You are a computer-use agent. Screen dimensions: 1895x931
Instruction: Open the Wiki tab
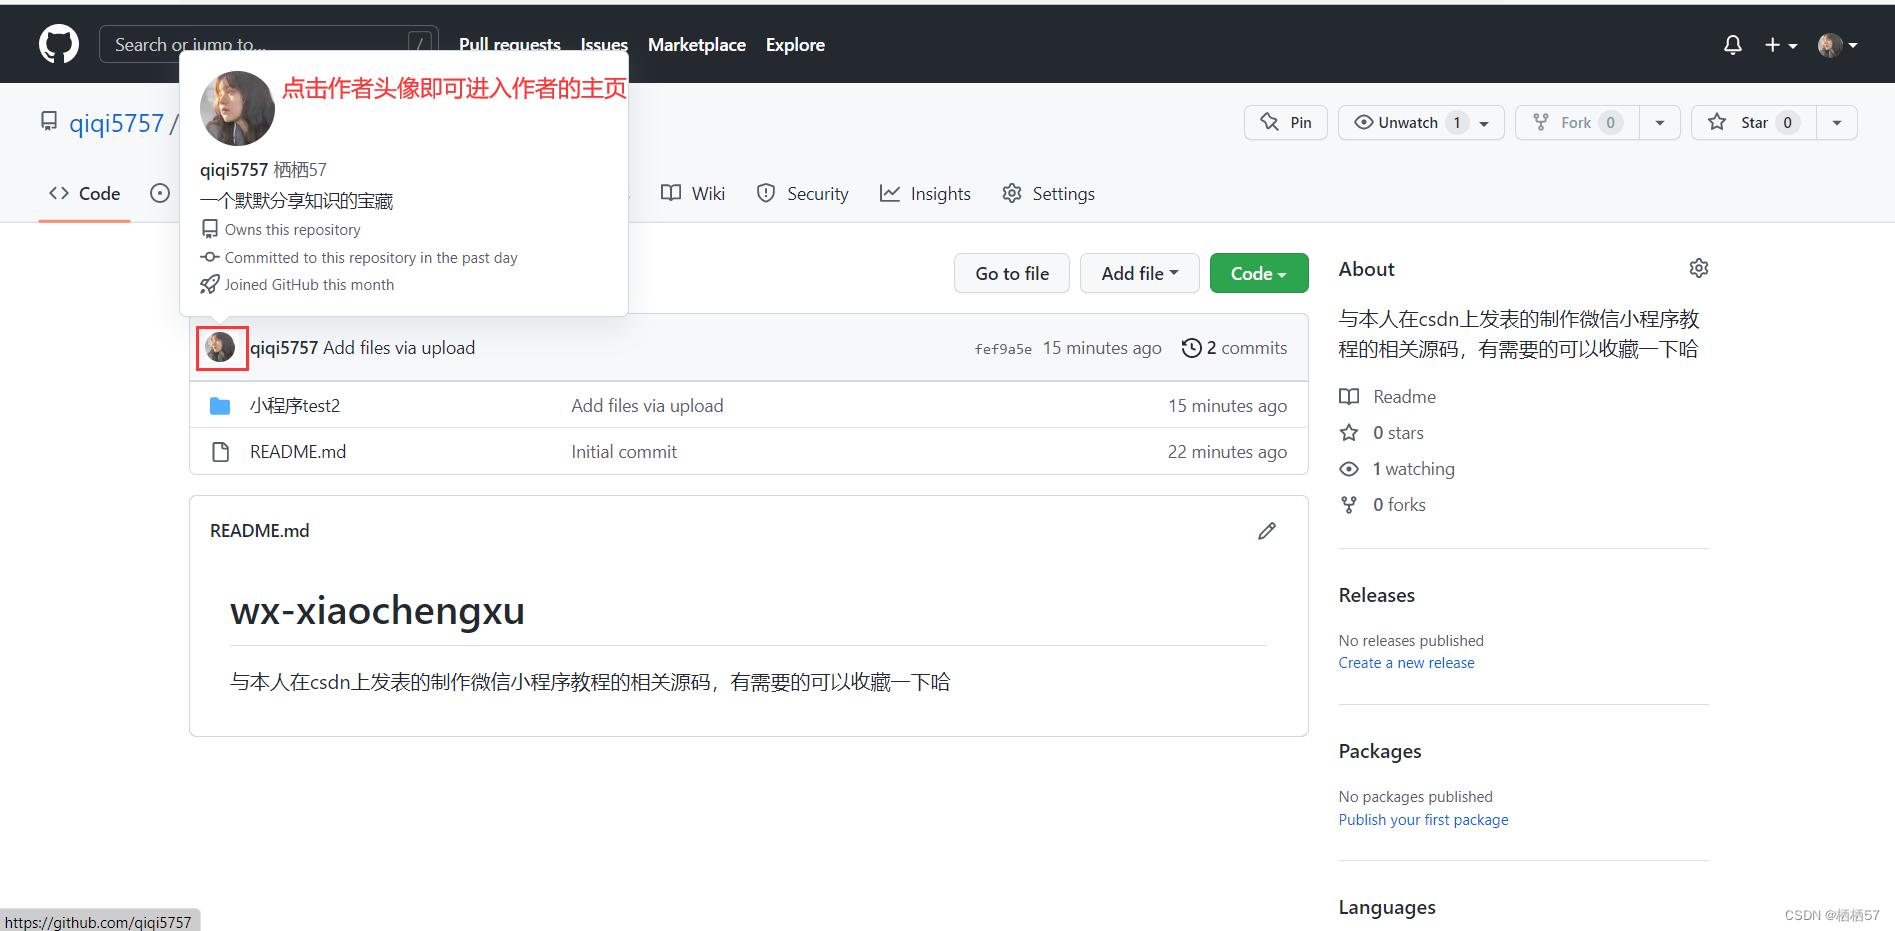pos(693,194)
